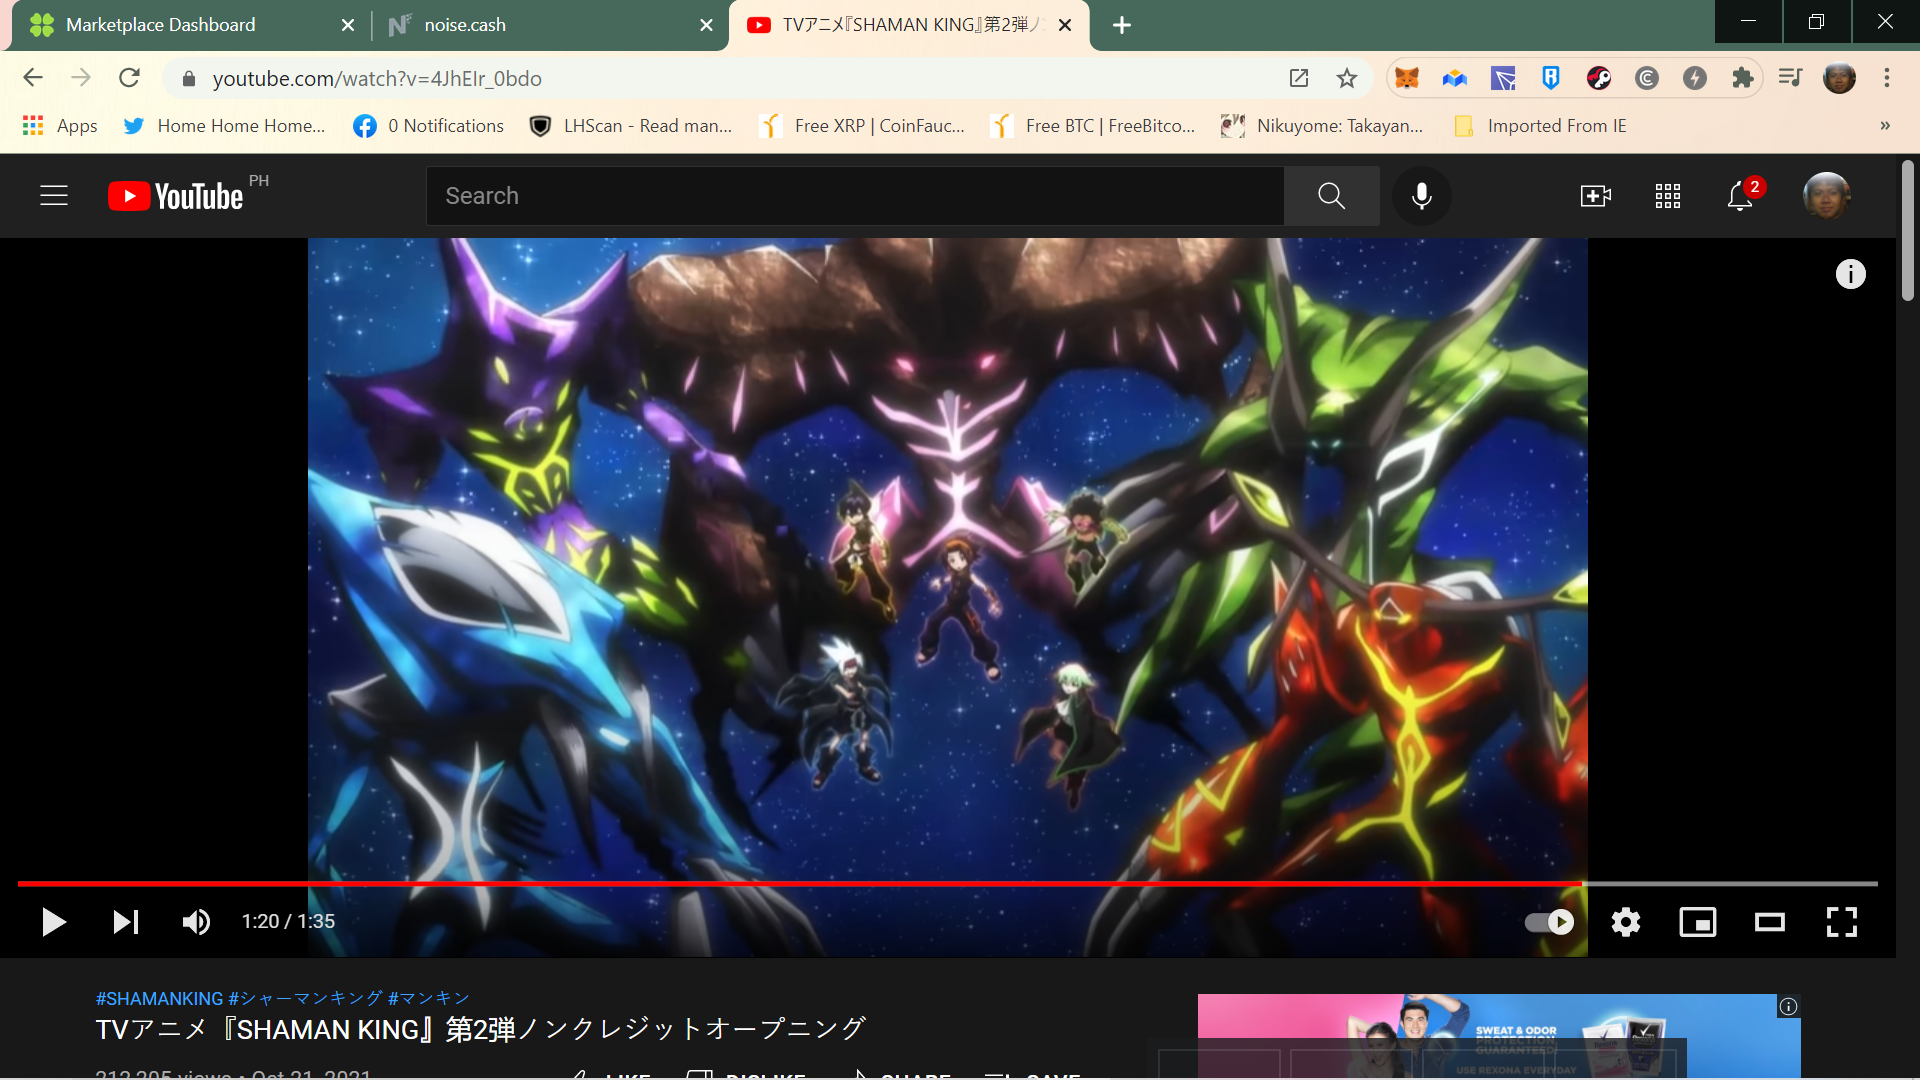1920x1080 pixels.
Task: Open the Chrome three-dot menu
Action: pos(1887,78)
